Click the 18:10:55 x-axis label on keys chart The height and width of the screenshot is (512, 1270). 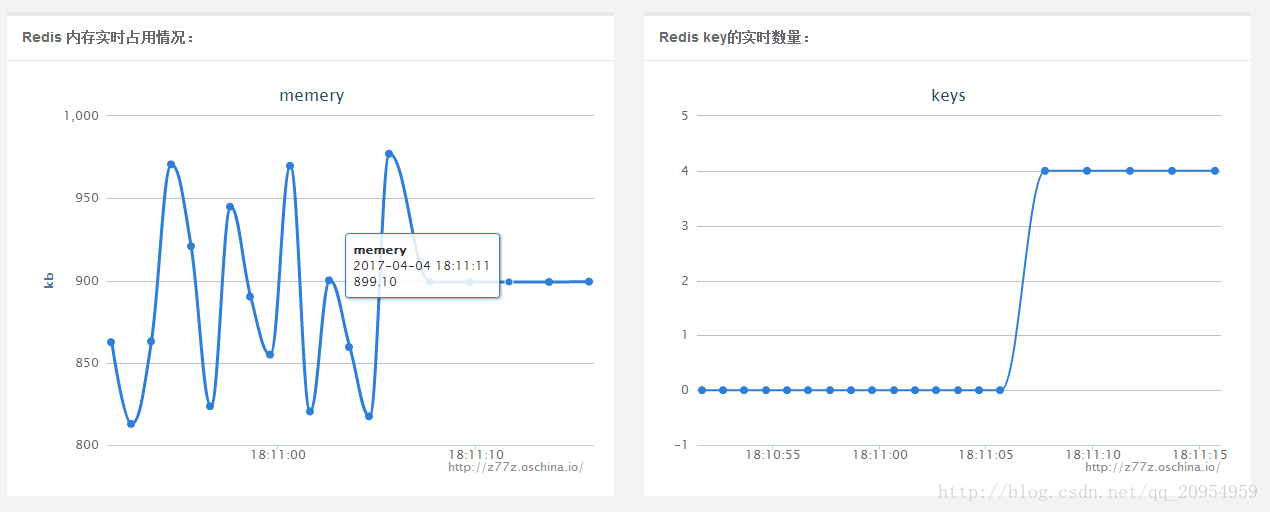pos(773,455)
